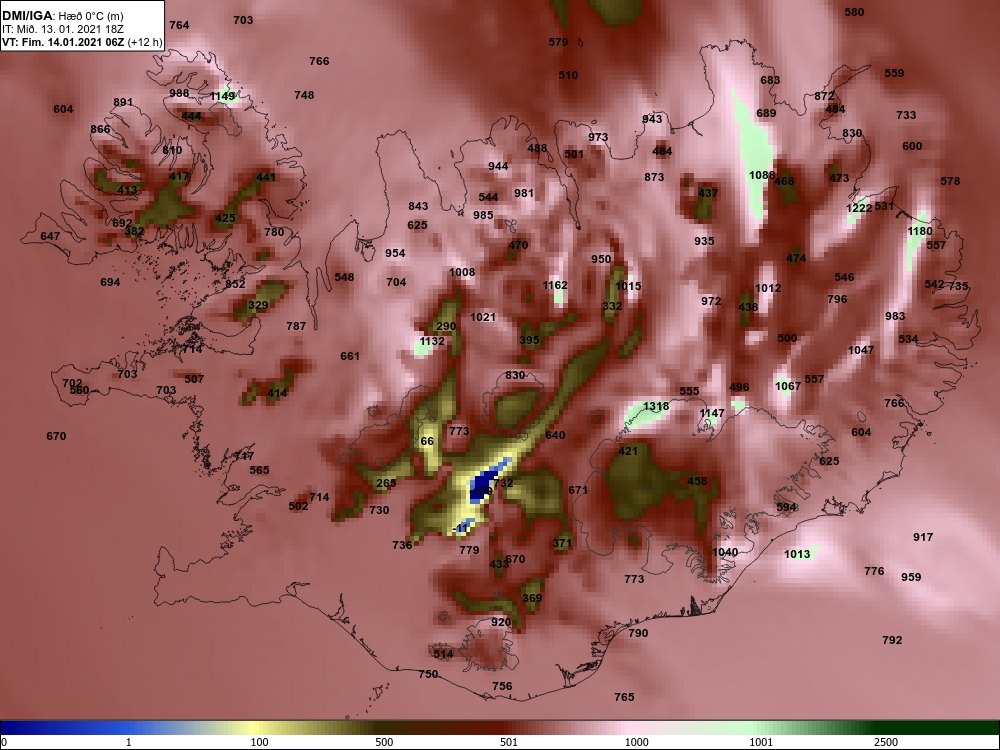Click the 414 height value
Image resolution: width=1000 pixels, height=750 pixels.
(277, 393)
